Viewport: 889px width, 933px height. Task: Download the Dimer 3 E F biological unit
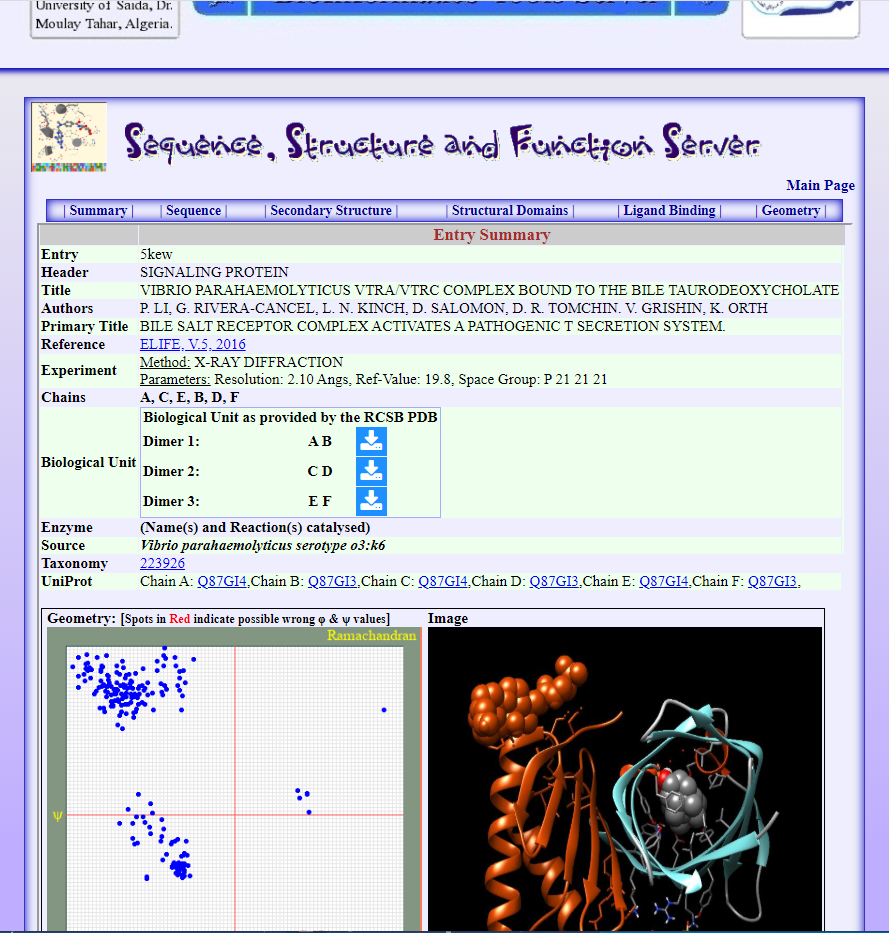[371, 501]
